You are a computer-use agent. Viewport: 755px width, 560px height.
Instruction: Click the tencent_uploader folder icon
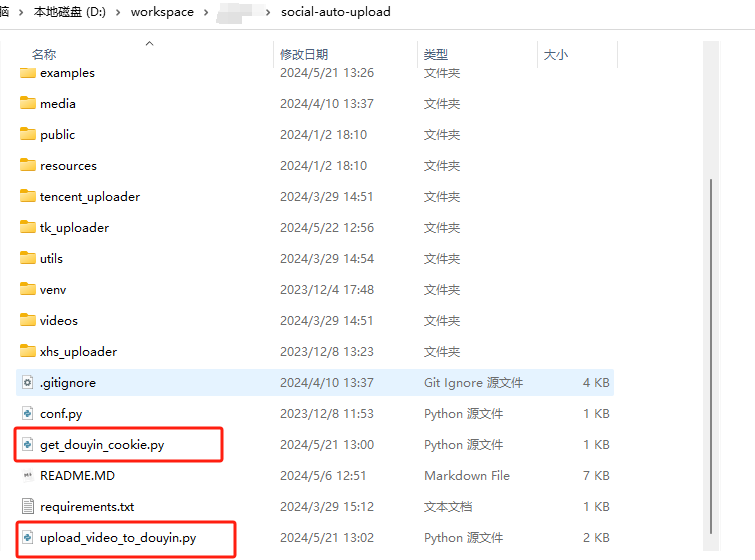[x=27, y=197]
